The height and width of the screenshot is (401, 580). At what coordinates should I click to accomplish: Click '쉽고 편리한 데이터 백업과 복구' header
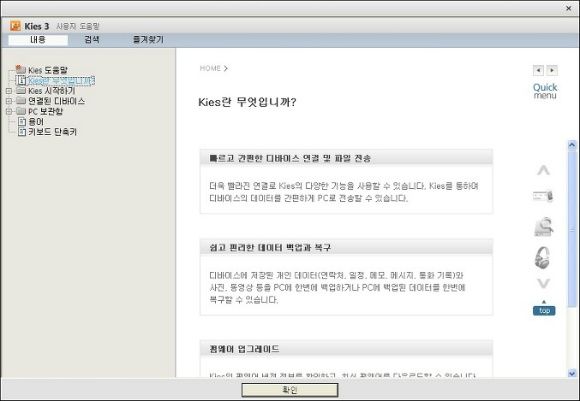pos(346,247)
